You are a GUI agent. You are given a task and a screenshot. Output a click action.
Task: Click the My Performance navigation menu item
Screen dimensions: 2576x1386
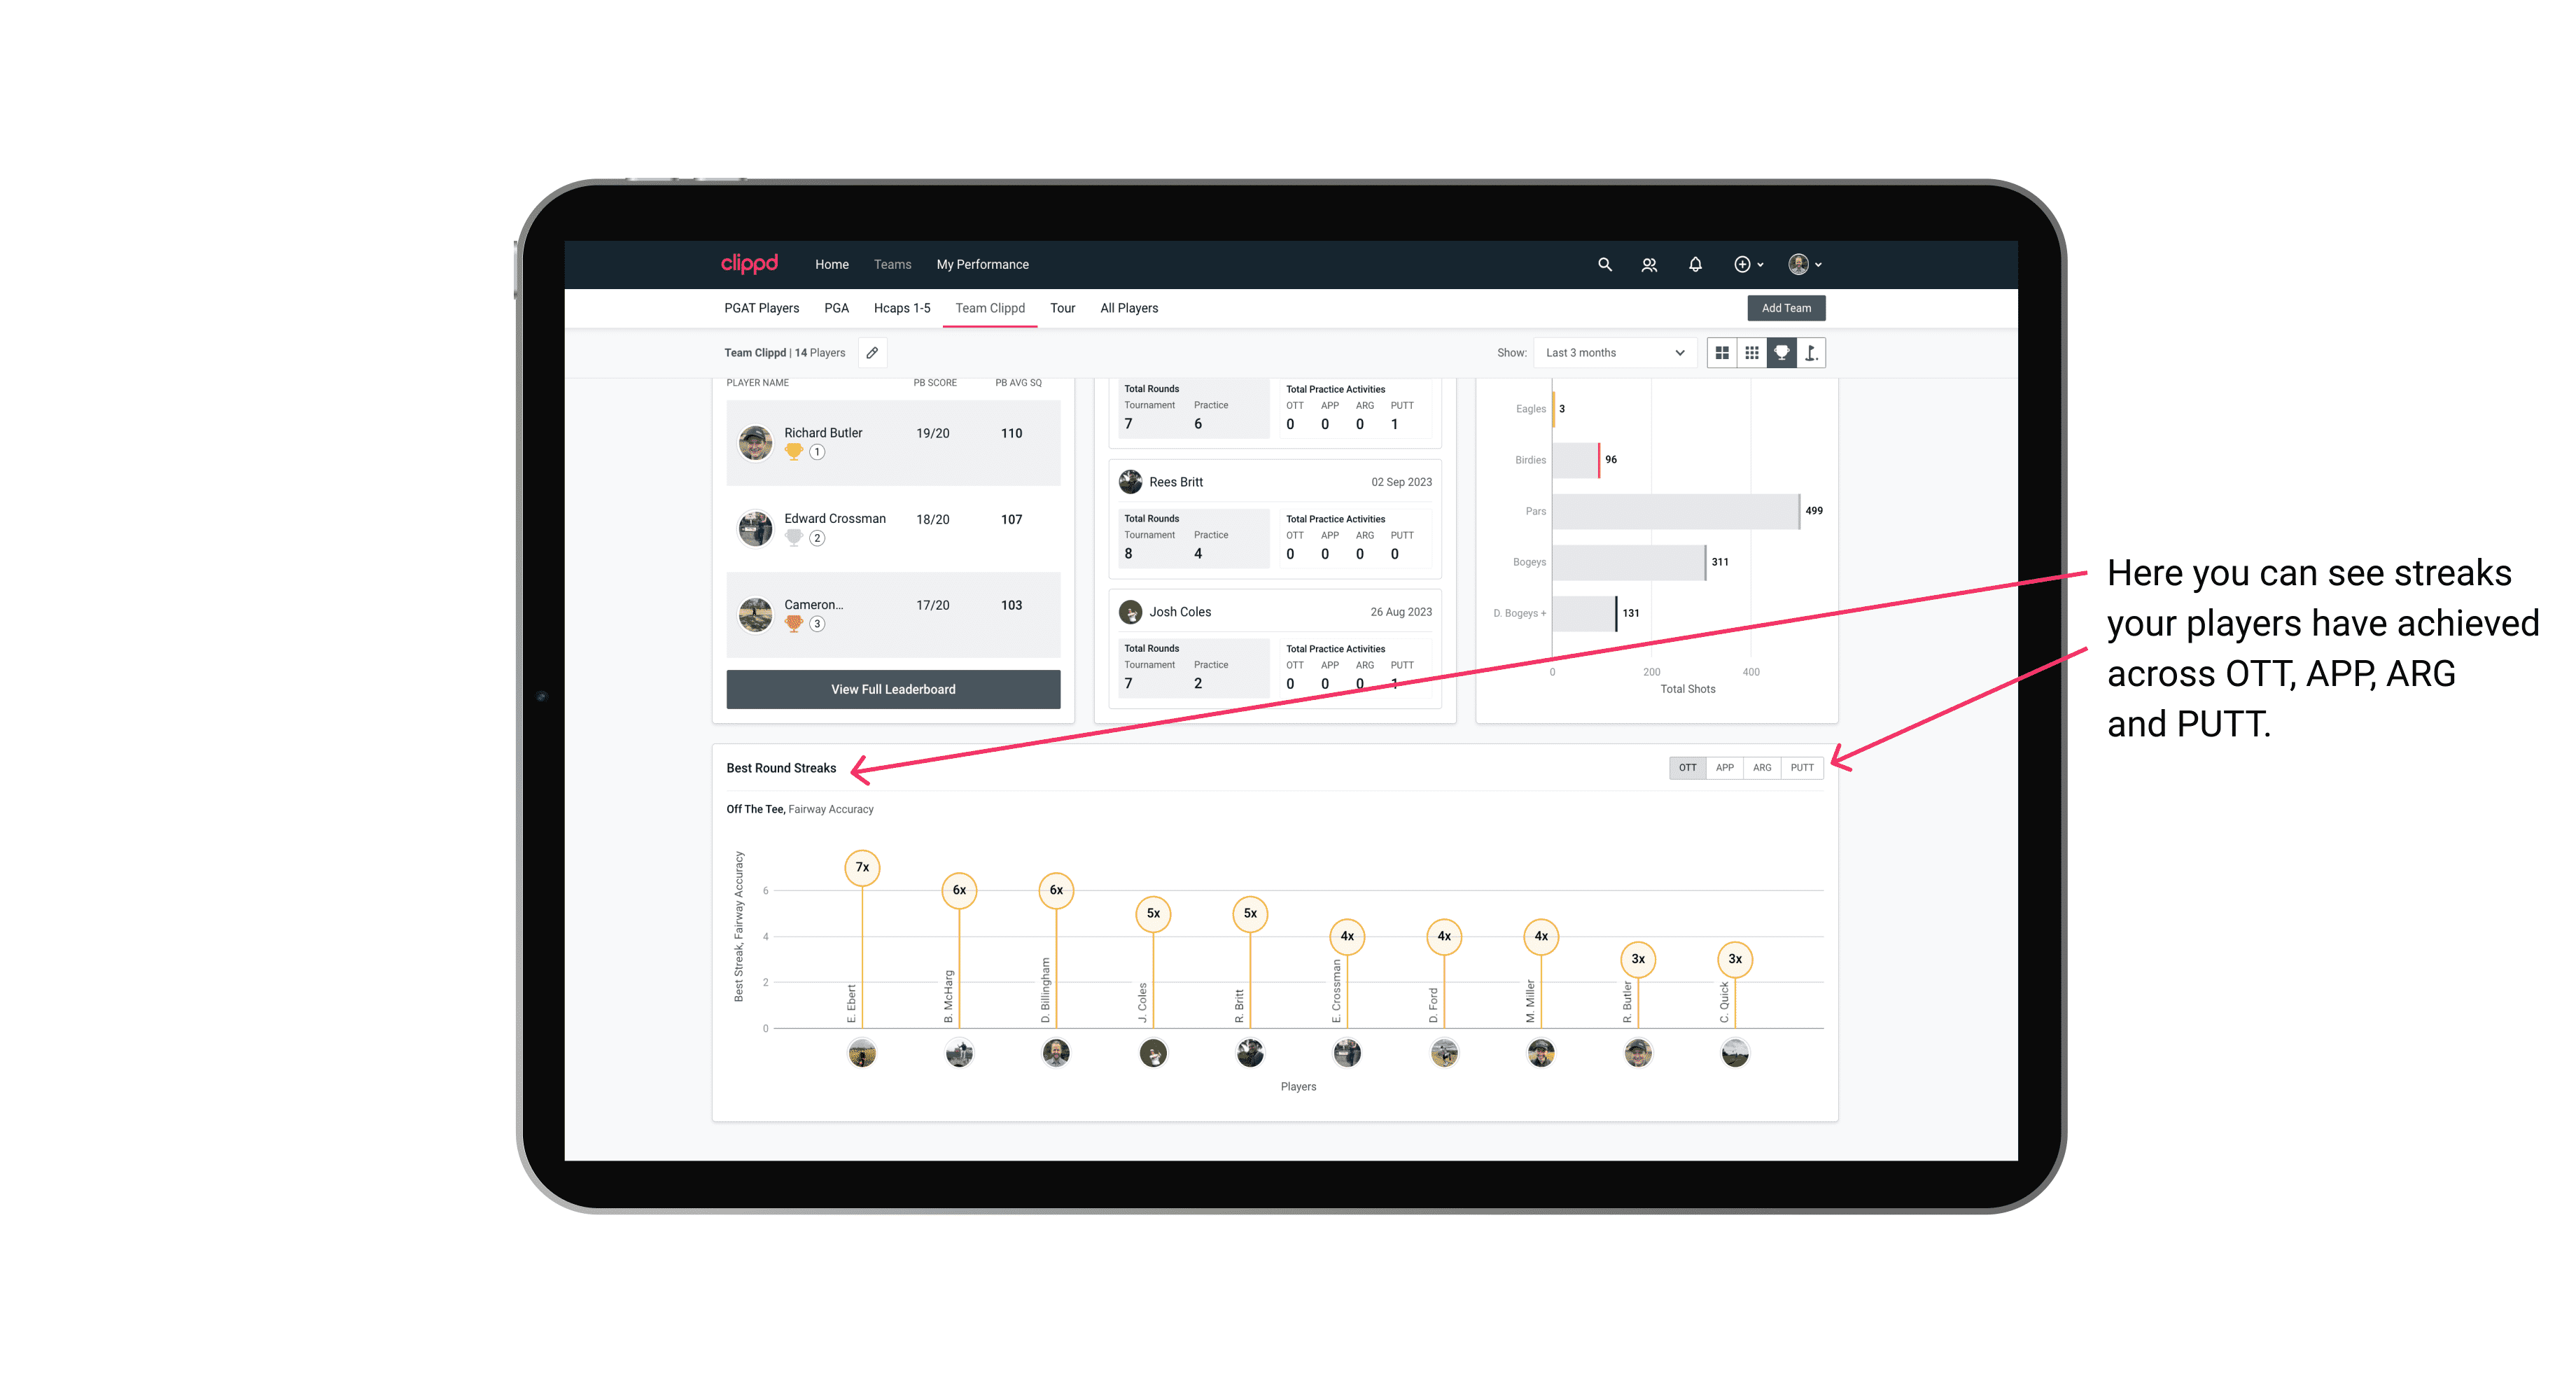(x=983, y=265)
